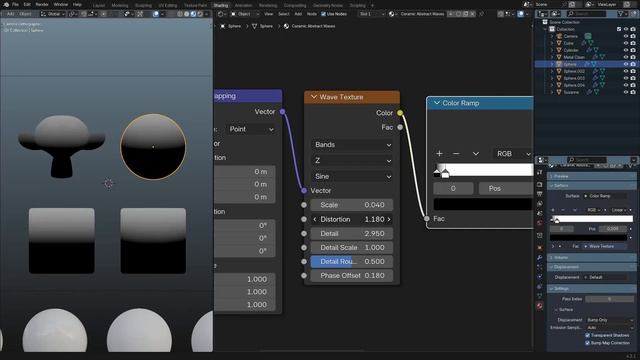Image resolution: width=640 pixels, height=360 pixels.
Task: Open Color Ramp RGB color mode dropdown
Action: (x=512, y=153)
